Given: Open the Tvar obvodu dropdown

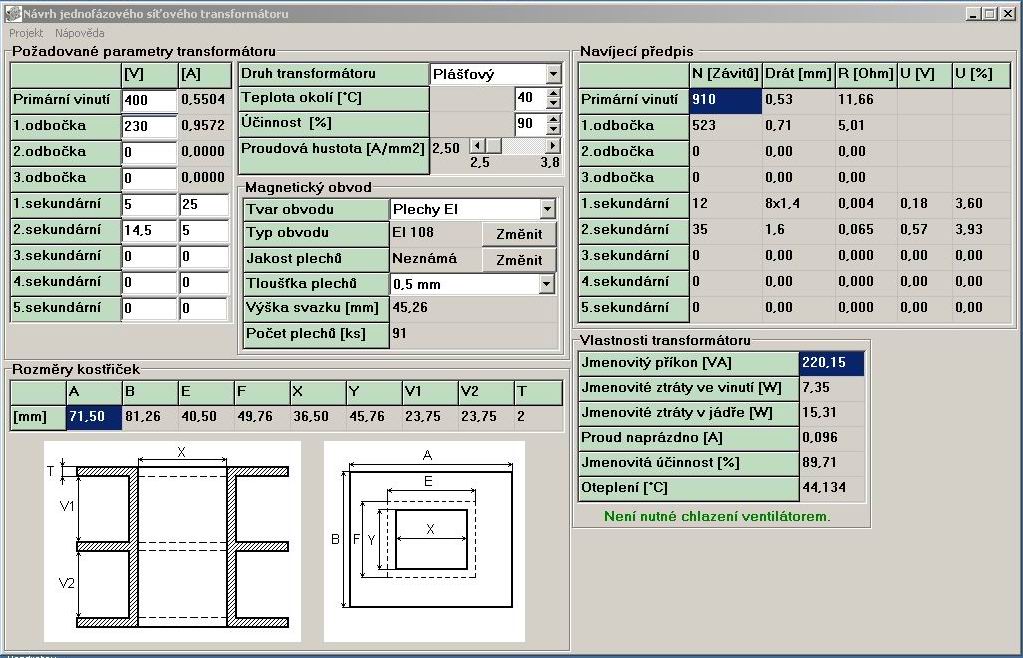Looking at the screenshot, I should pyautogui.click(x=546, y=209).
